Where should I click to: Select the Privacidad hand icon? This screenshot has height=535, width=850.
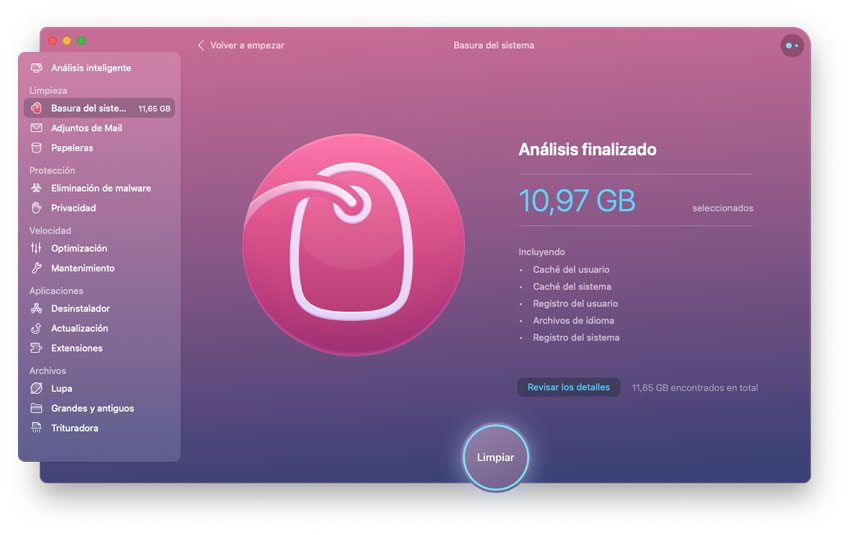coord(37,208)
